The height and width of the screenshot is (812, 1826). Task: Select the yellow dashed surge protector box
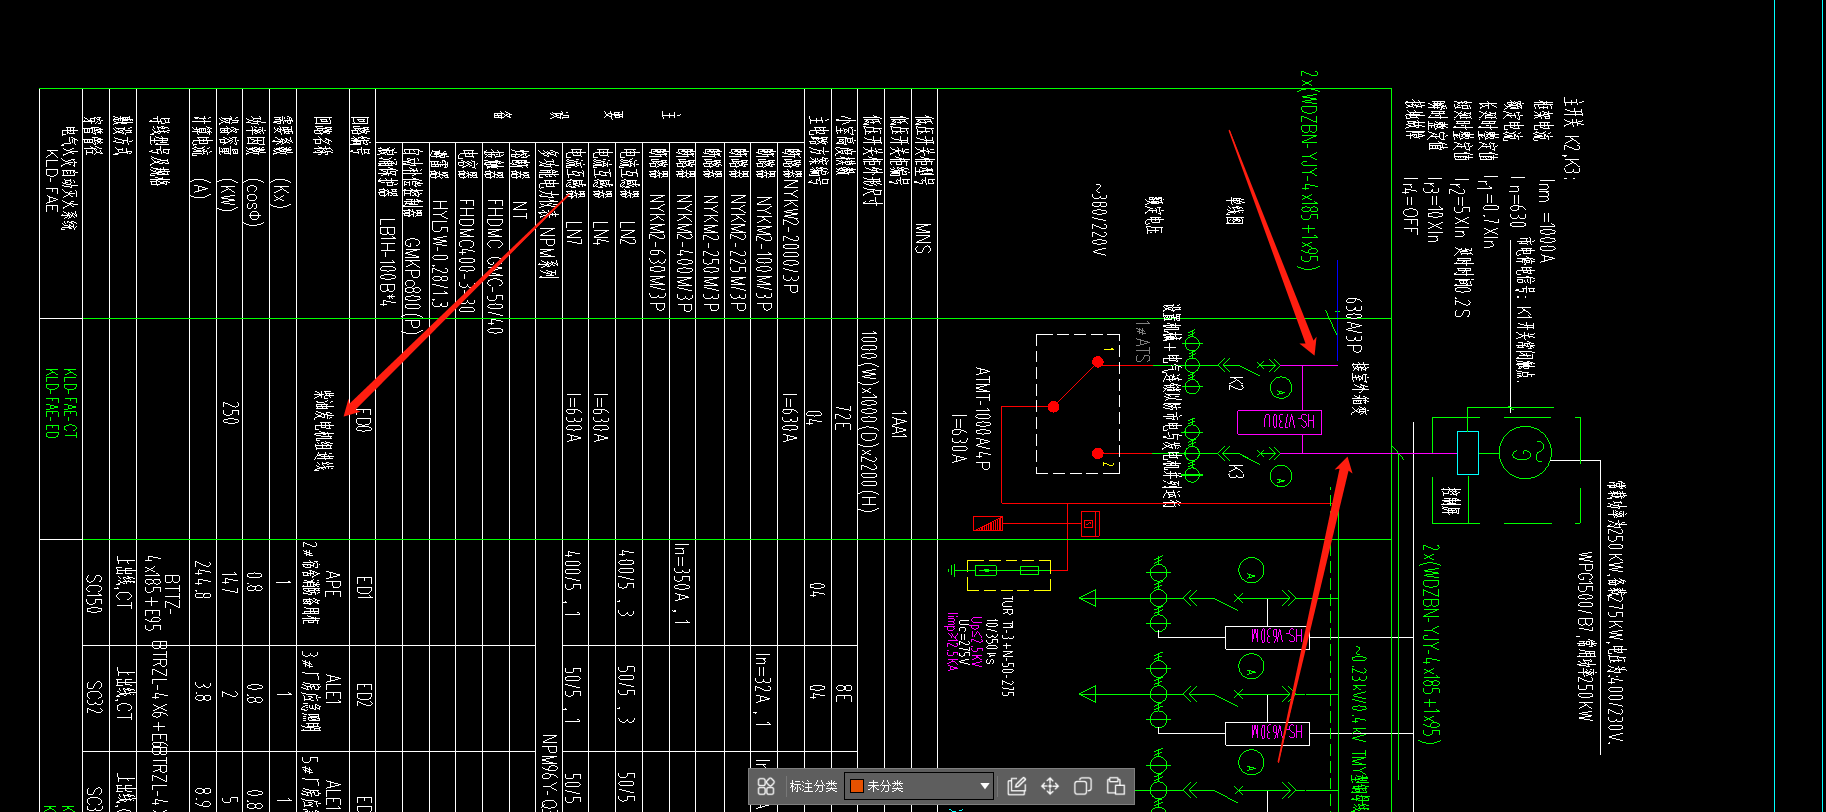[1008, 575]
